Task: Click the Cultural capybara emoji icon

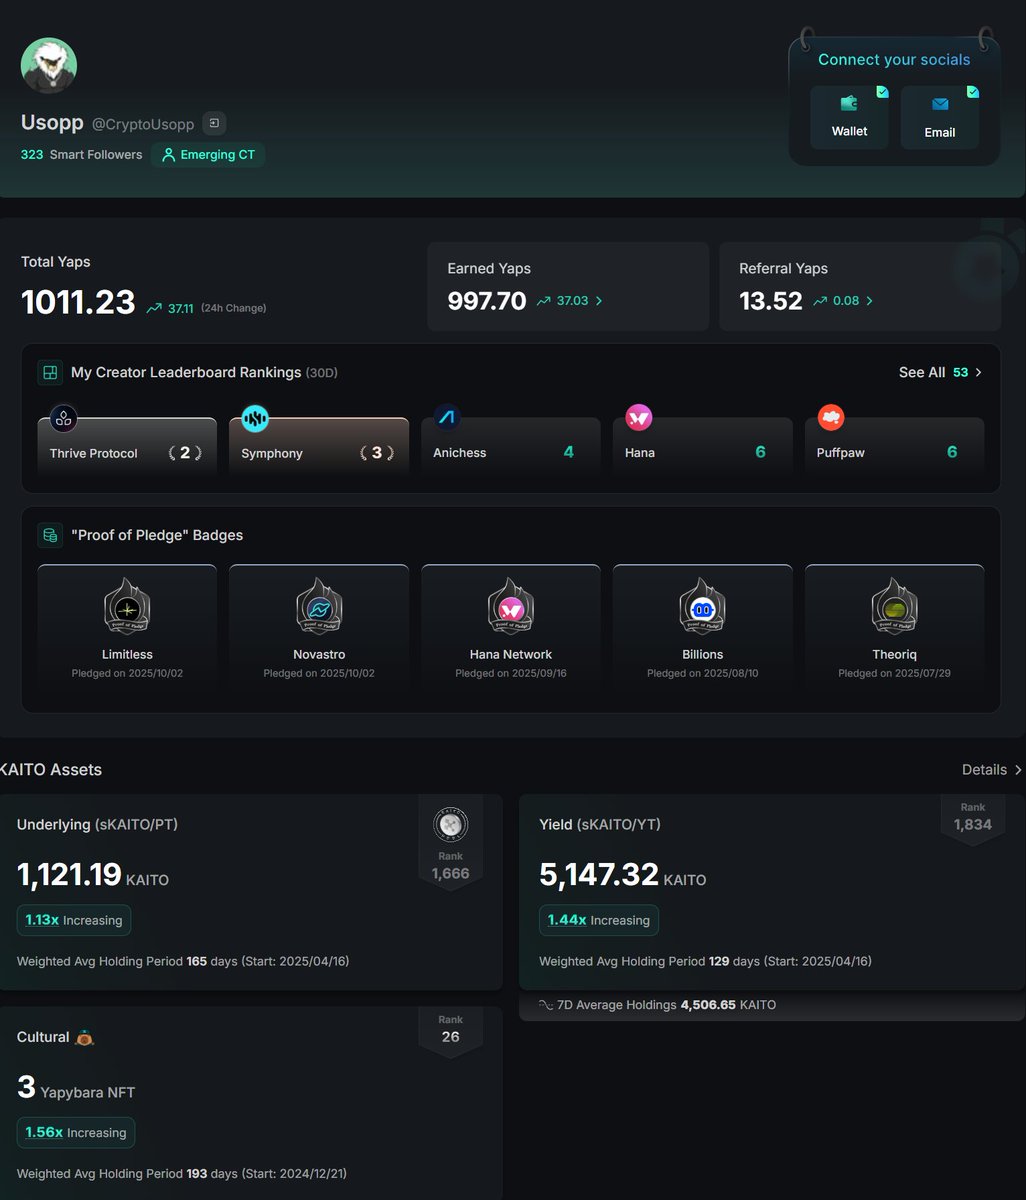Action: [85, 1037]
